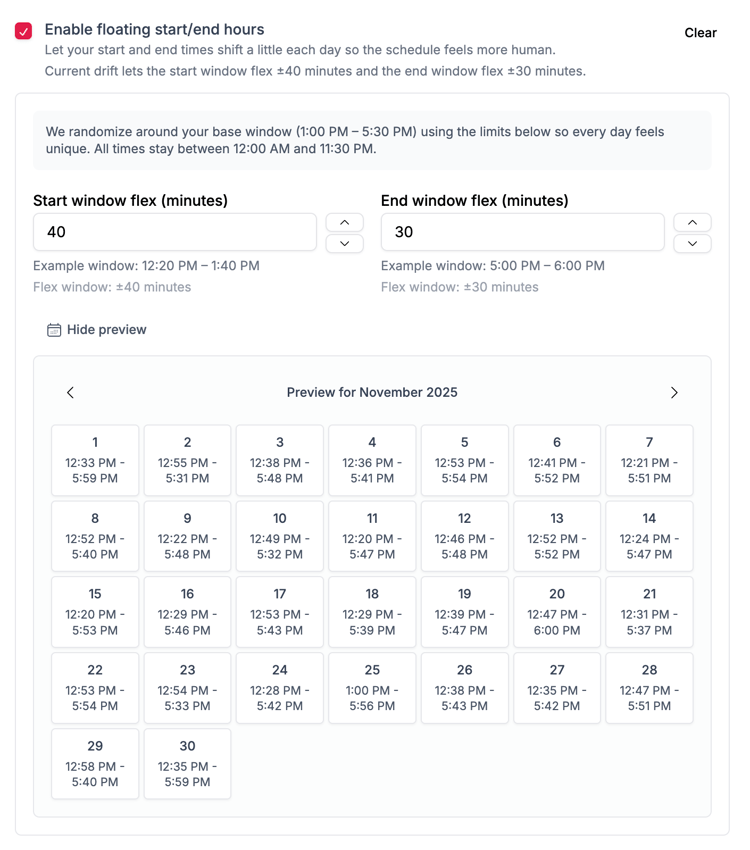Select the Start window flex input showing 40
750x850 pixels.
pos(175,232)
